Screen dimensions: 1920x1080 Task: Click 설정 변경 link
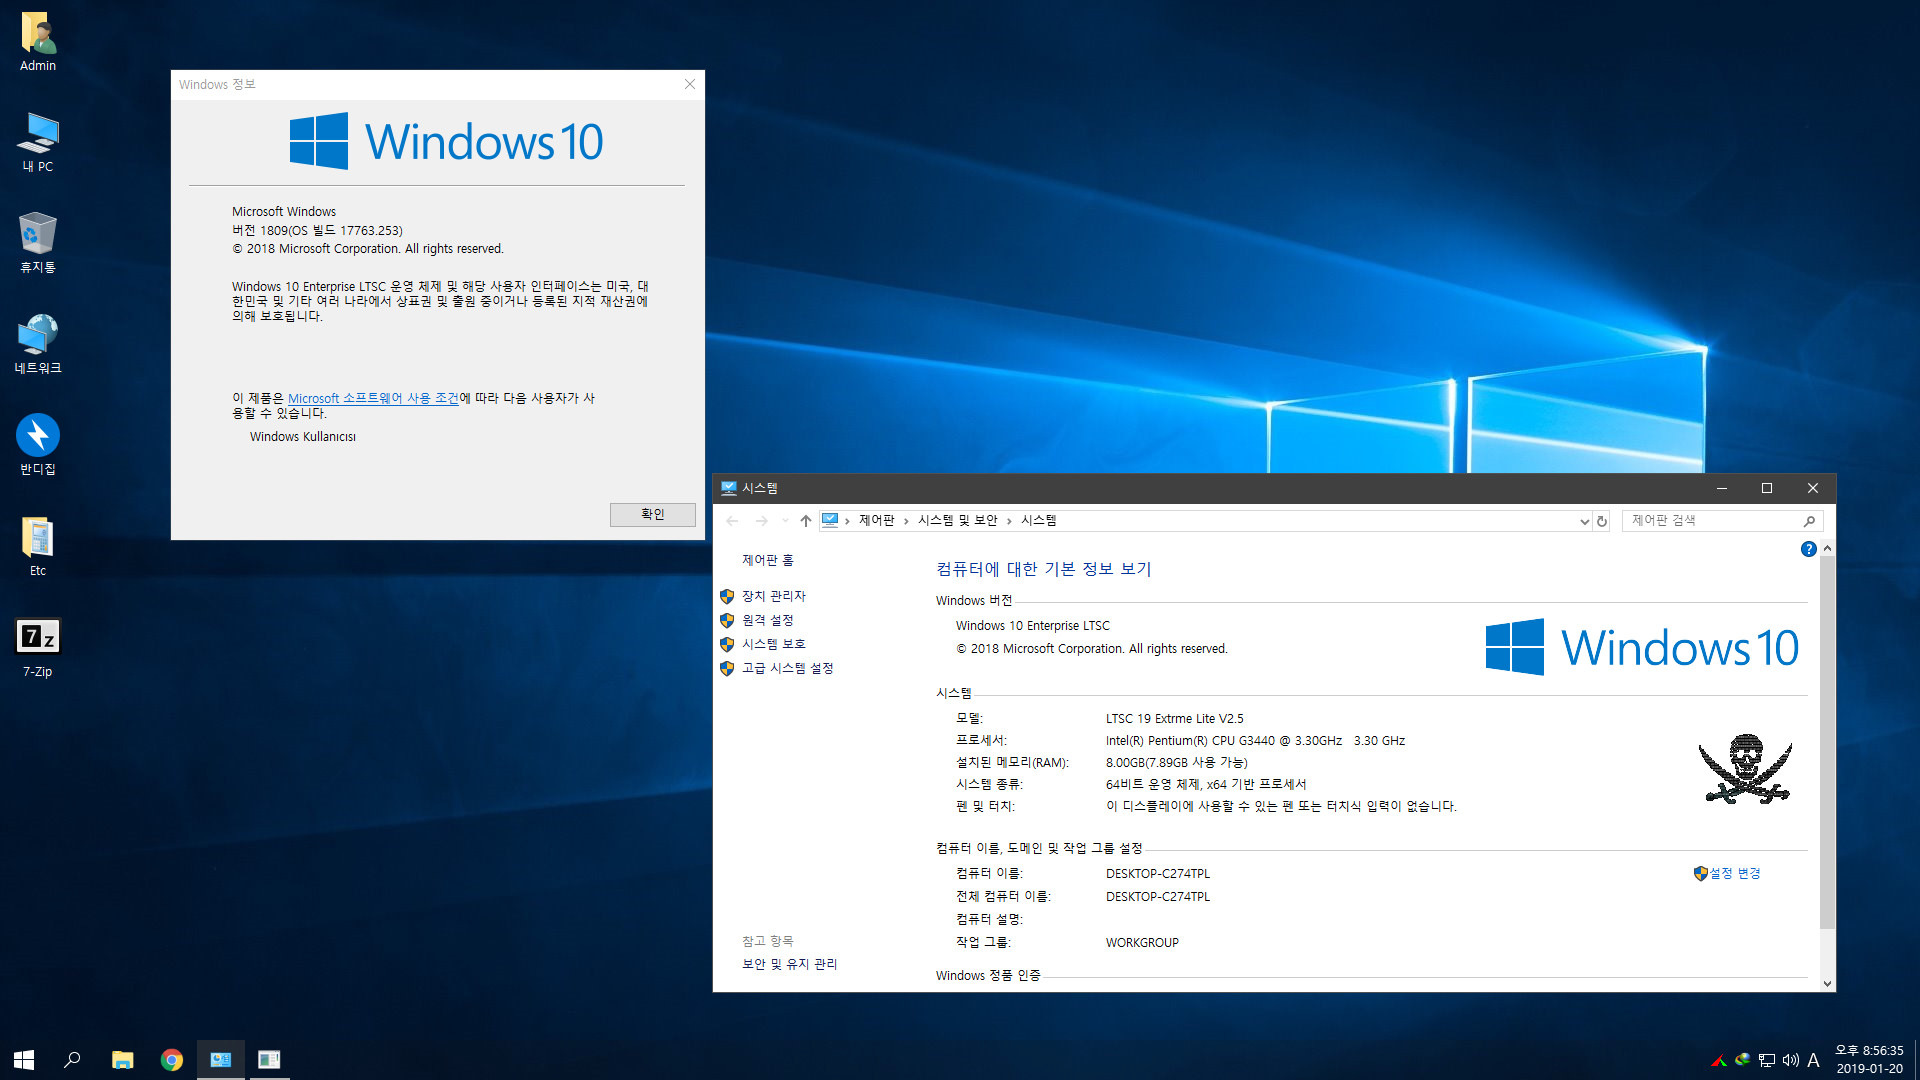click(1735, 874)
